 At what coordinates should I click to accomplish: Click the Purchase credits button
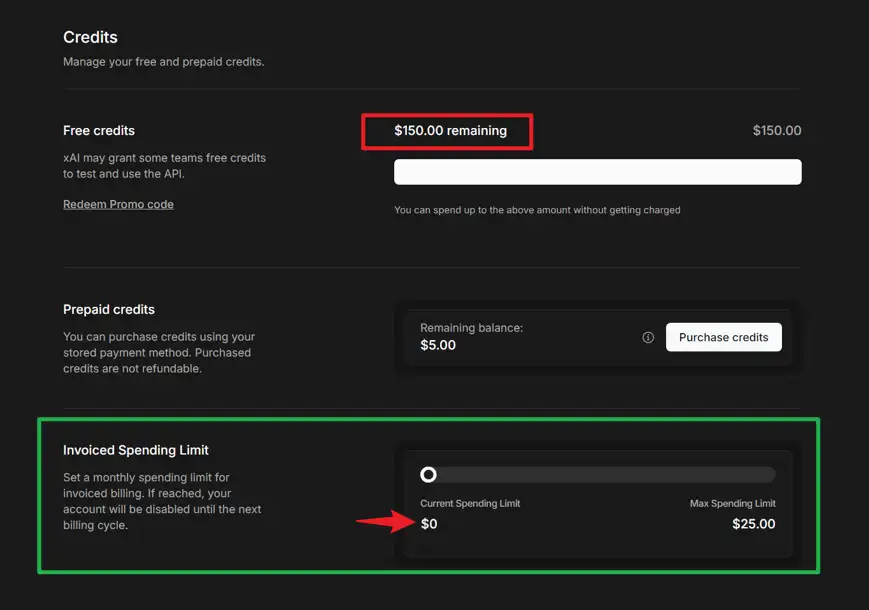[723, 337]
